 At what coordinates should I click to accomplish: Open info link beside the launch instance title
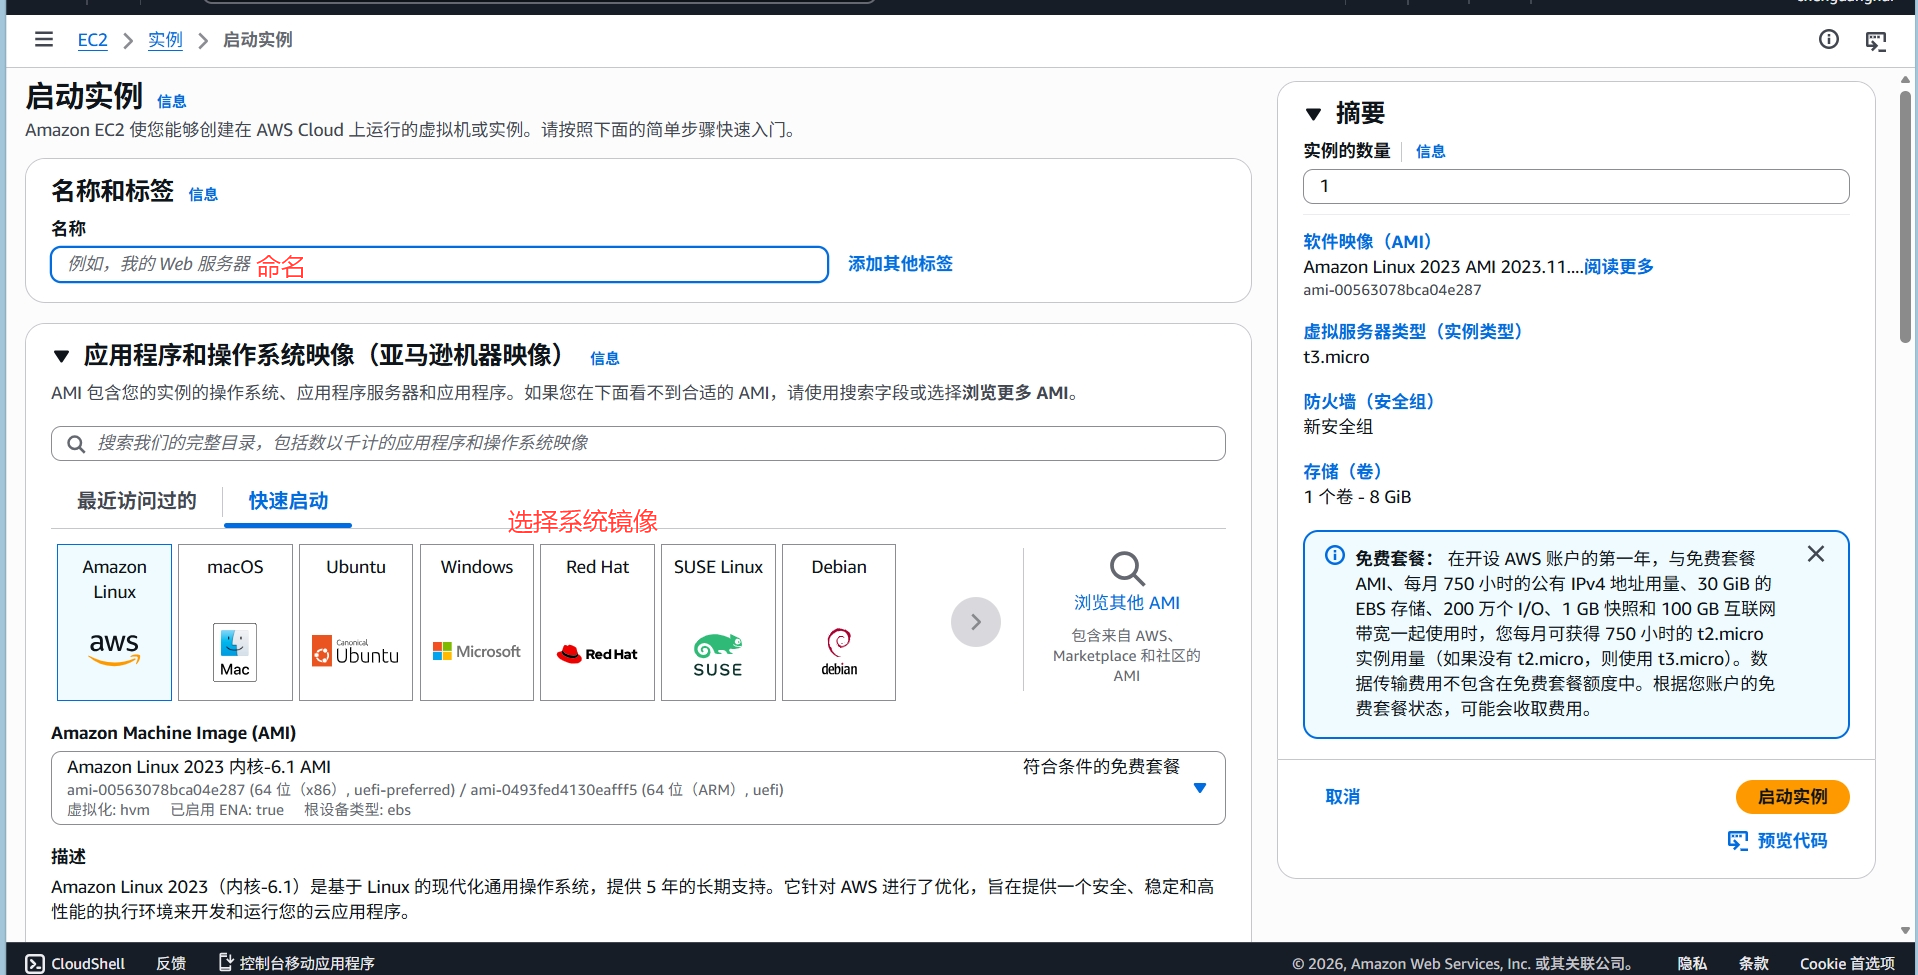pyautogui.click(x=171, y=102)
